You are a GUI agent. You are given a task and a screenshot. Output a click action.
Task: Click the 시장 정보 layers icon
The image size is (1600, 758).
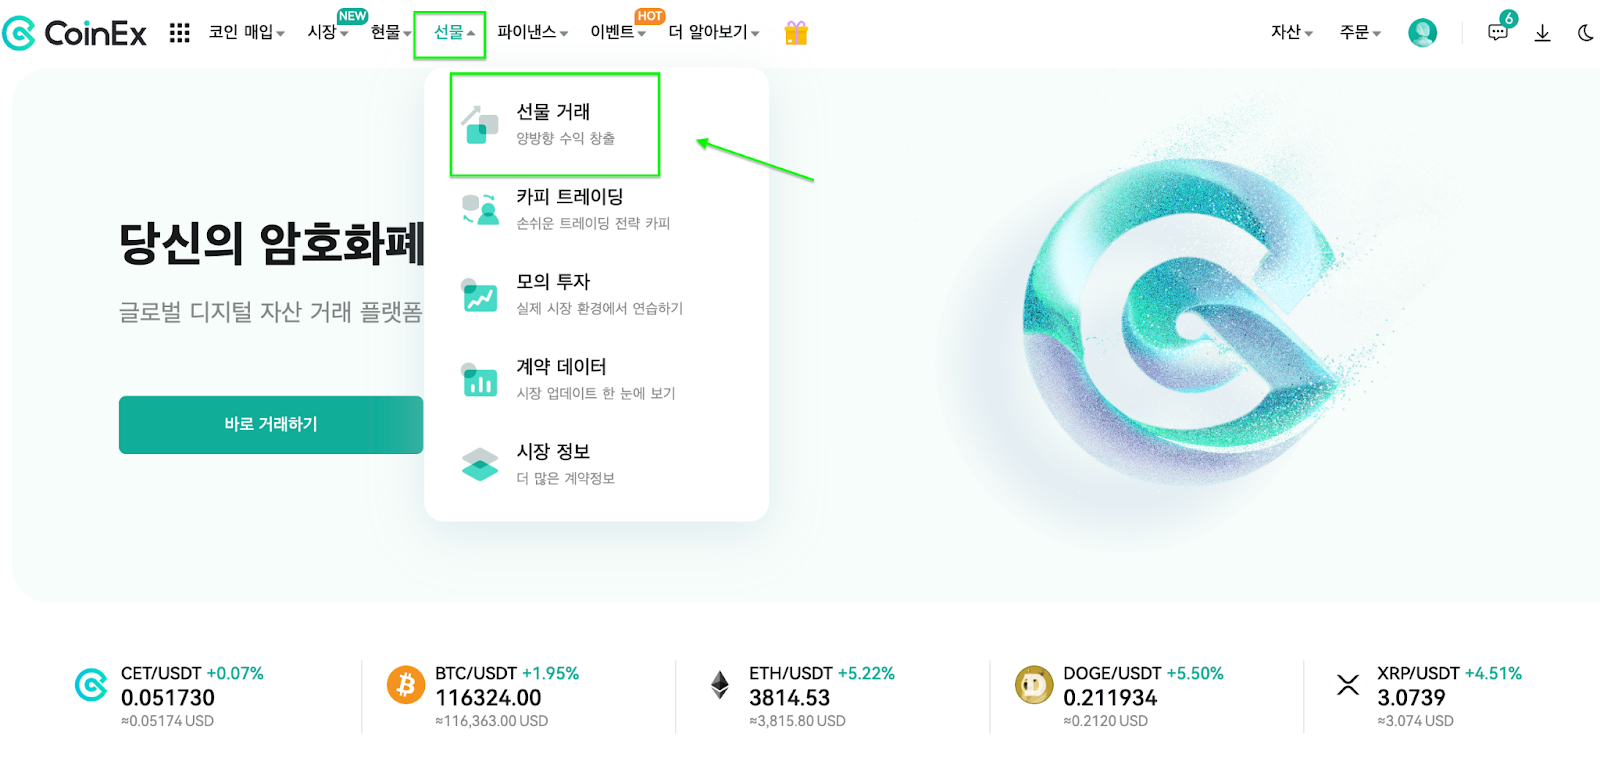(x=478, y=462)
